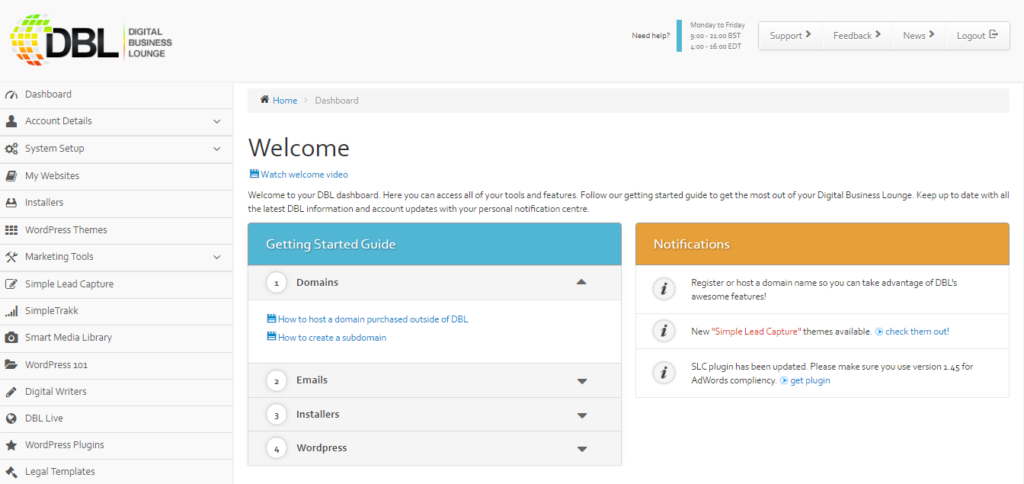
Task: Click the DBL Digital Business Lounge logo
Action: [91, 39]
